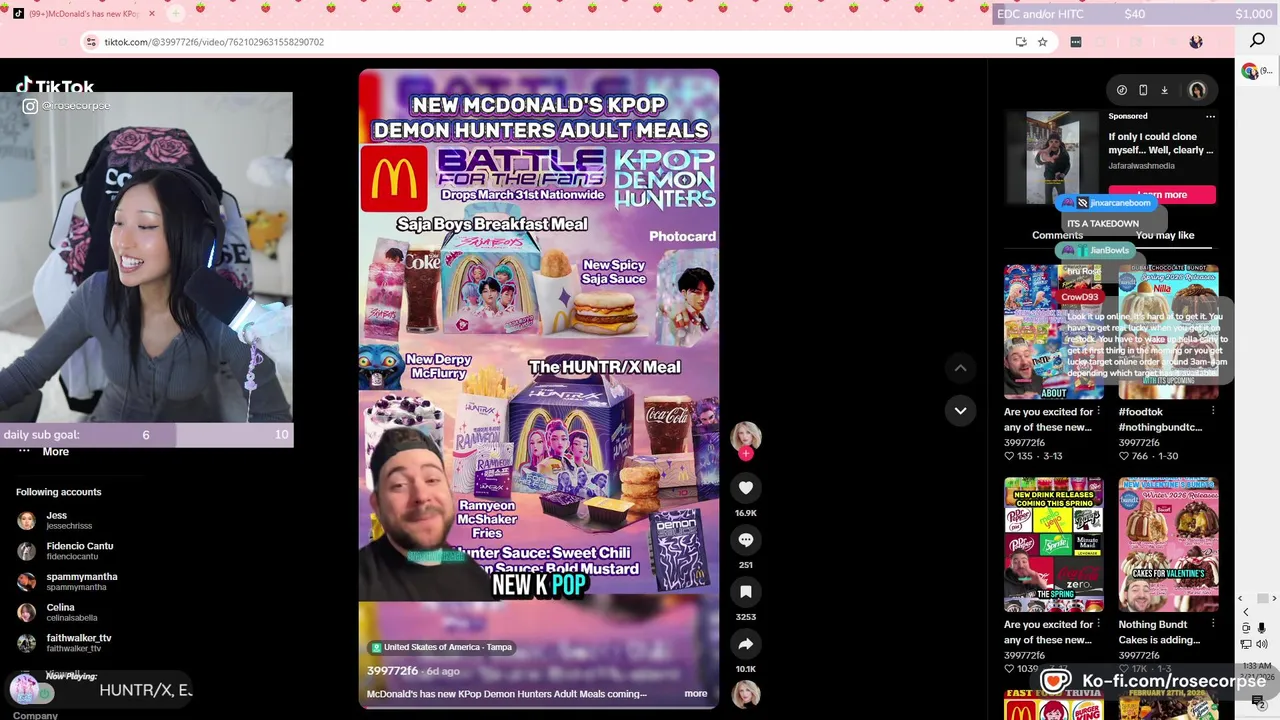
Task: Open the dark extension icon in browser toolbar
Action: [x=1075, y=42]
